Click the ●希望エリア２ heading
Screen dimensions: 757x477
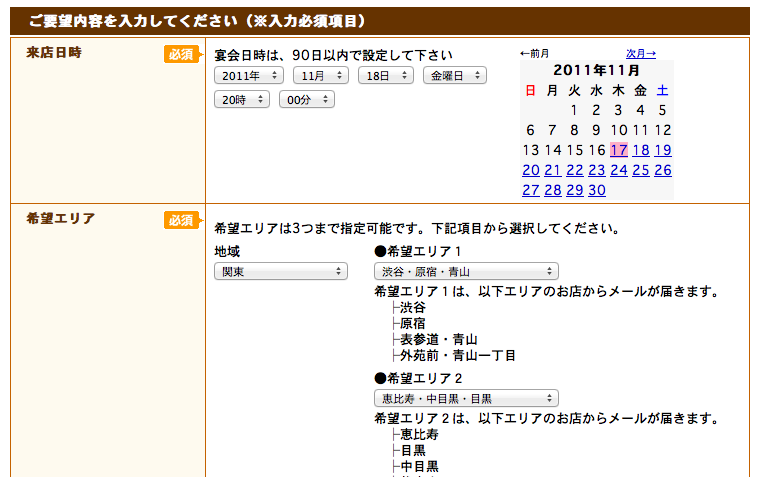tap(419, 379)
